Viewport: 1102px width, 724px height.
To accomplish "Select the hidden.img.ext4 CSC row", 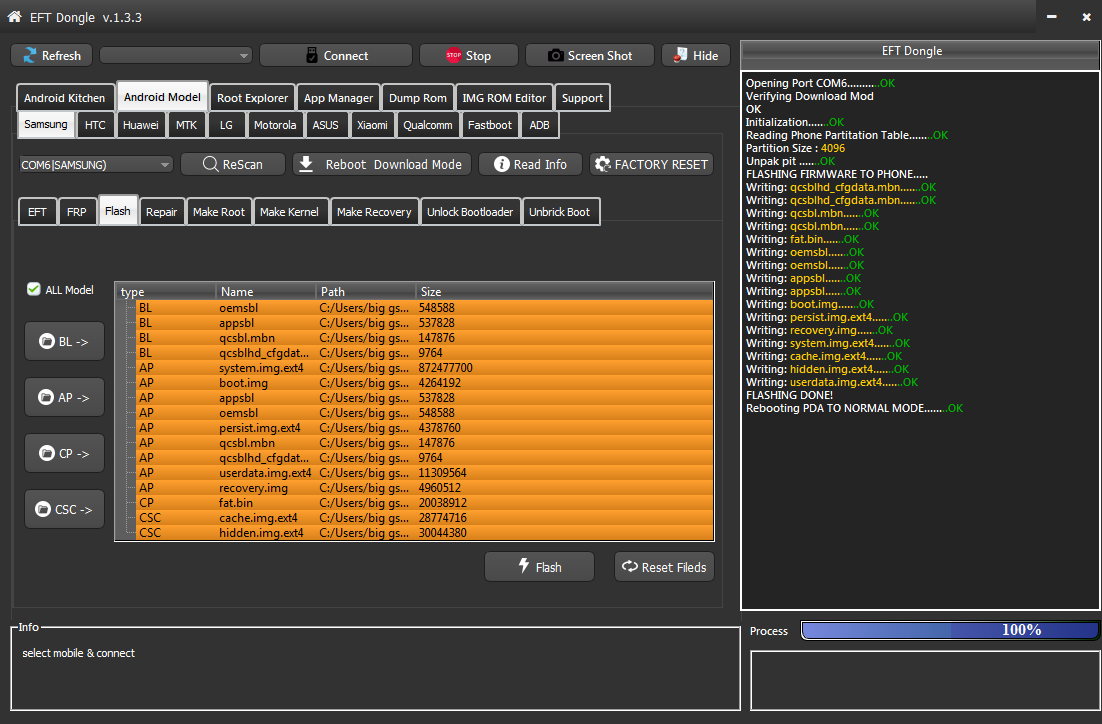I will pos(424,533).
